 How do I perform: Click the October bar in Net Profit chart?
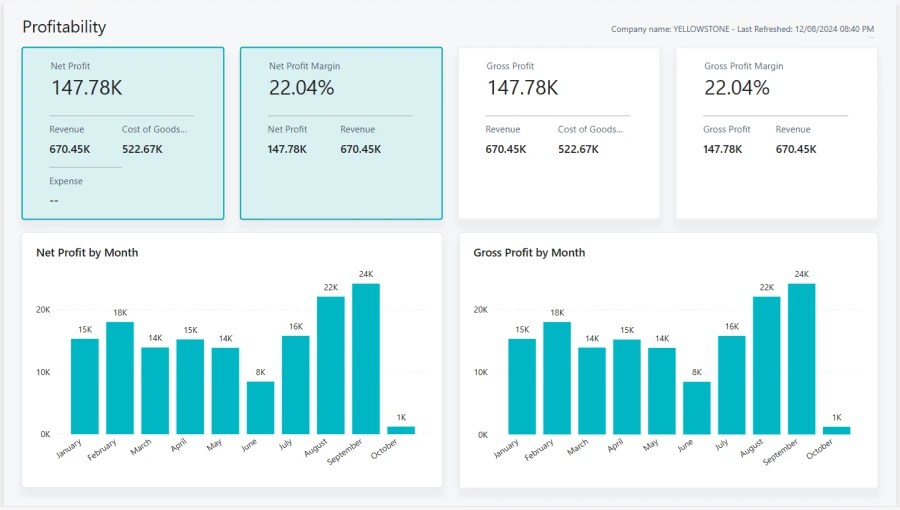[x=401, y=430]
